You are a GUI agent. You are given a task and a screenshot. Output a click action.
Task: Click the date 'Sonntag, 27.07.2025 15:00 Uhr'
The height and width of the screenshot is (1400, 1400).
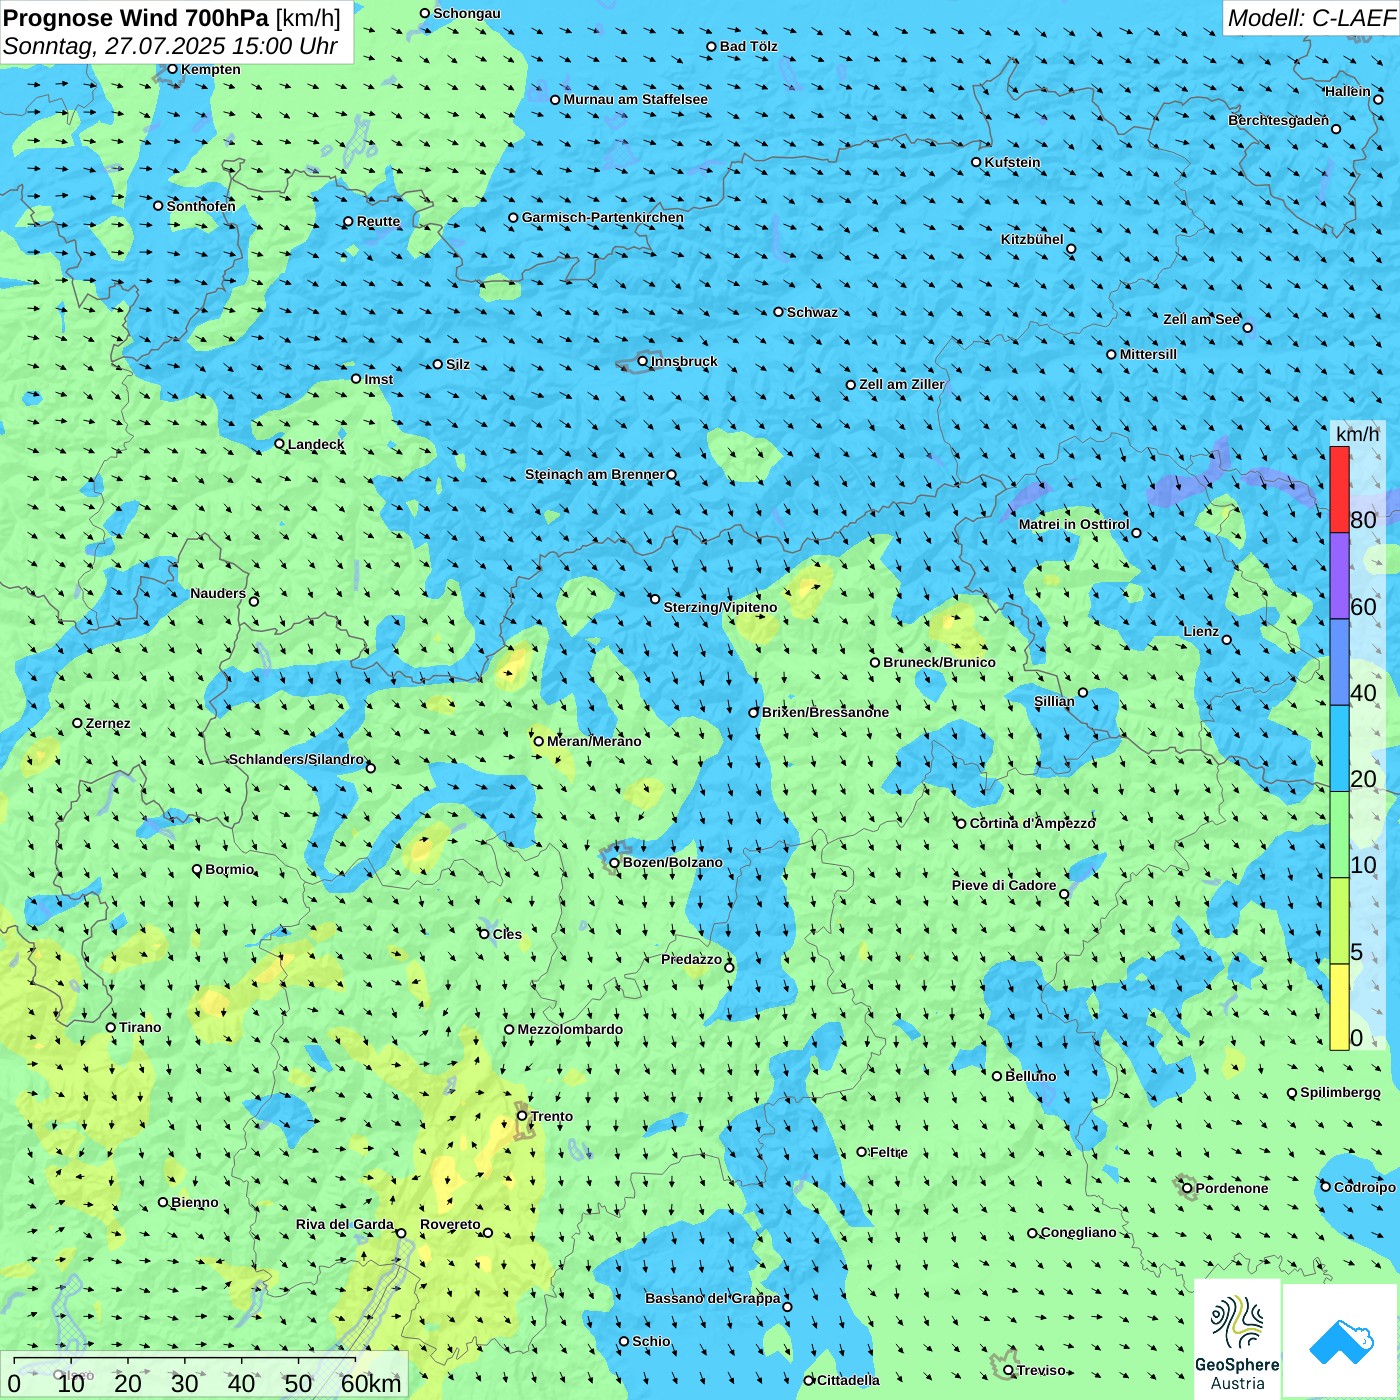click(x=170, y=46)
